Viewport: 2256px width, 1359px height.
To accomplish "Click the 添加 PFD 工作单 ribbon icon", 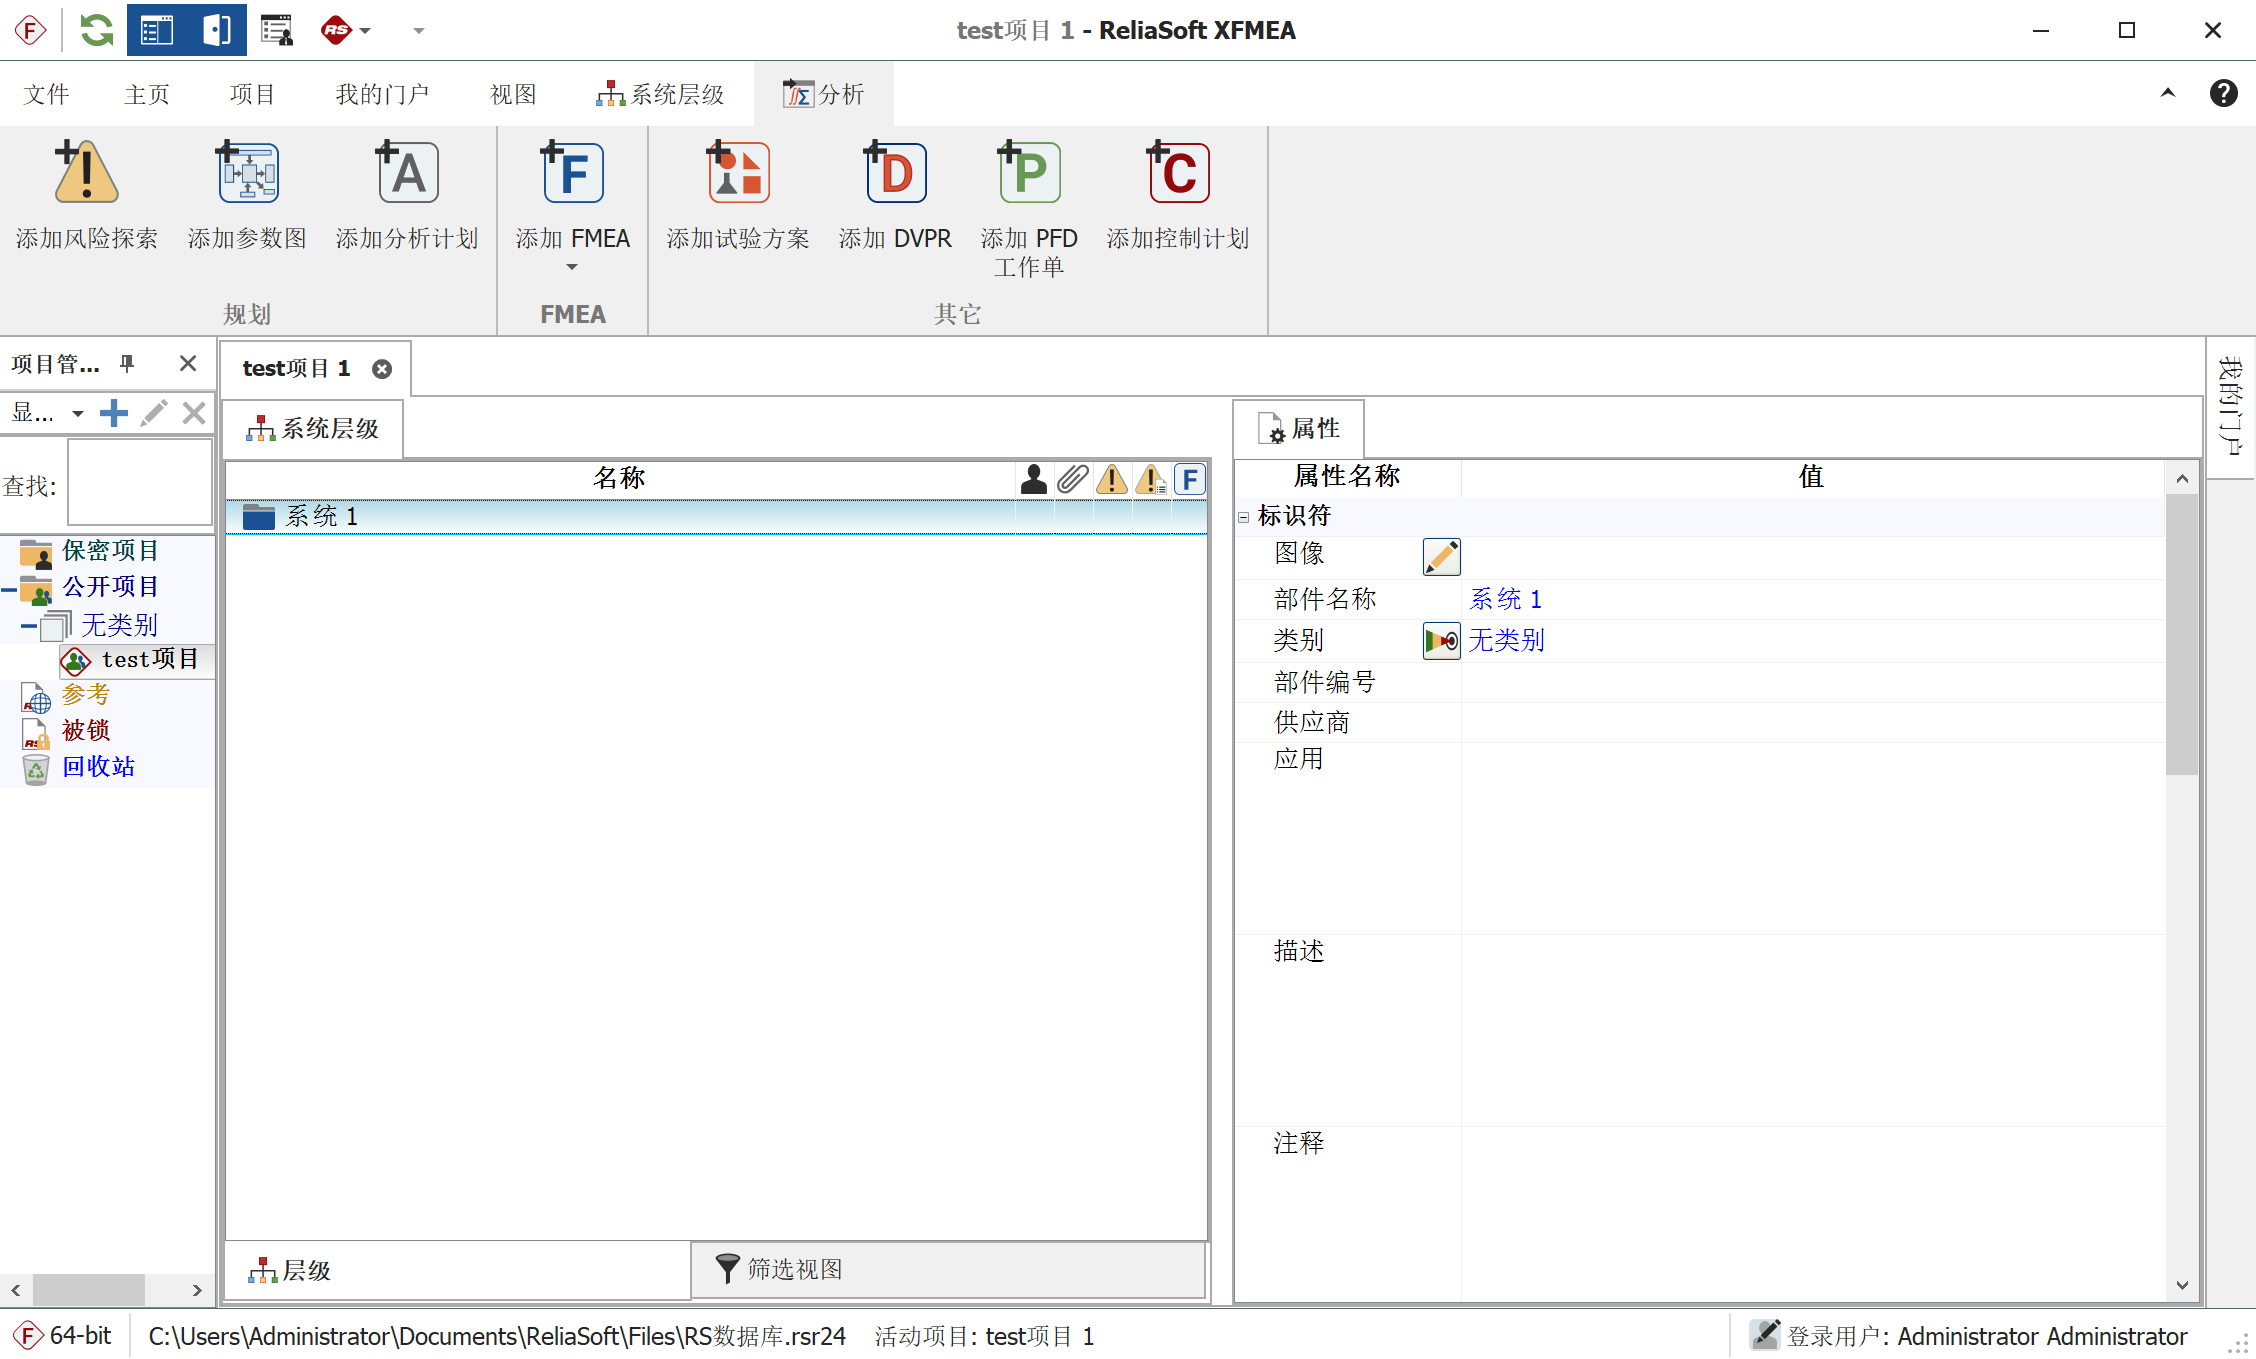I will click(1029, 173).
